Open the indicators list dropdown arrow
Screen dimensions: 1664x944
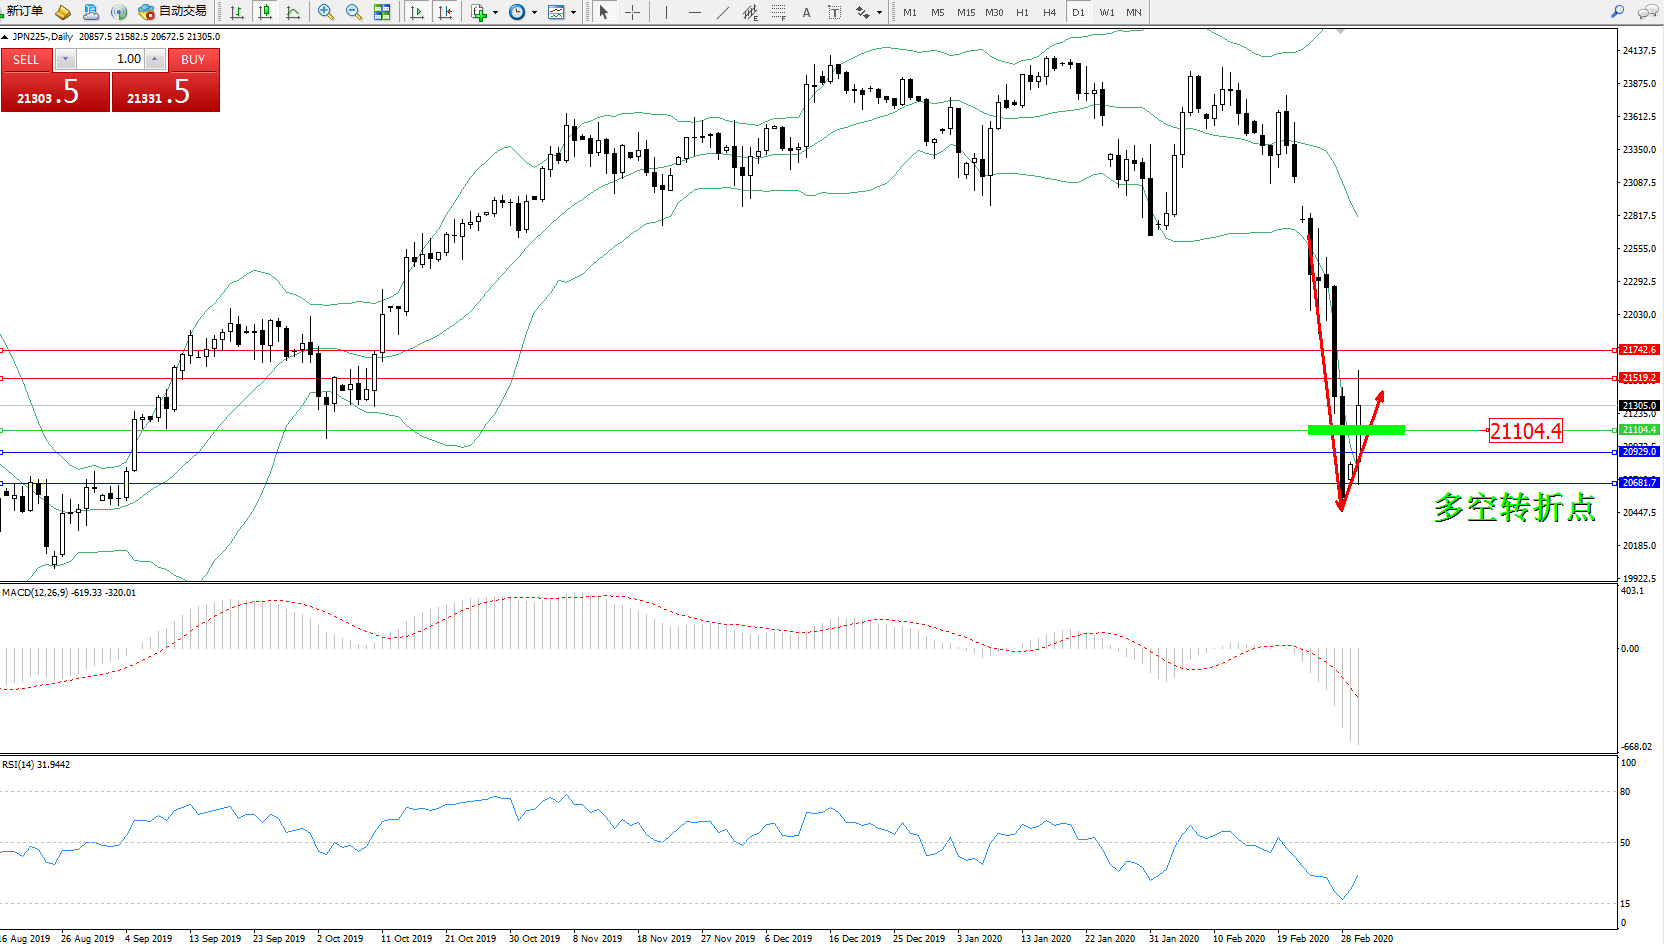[x=495, y=13]
